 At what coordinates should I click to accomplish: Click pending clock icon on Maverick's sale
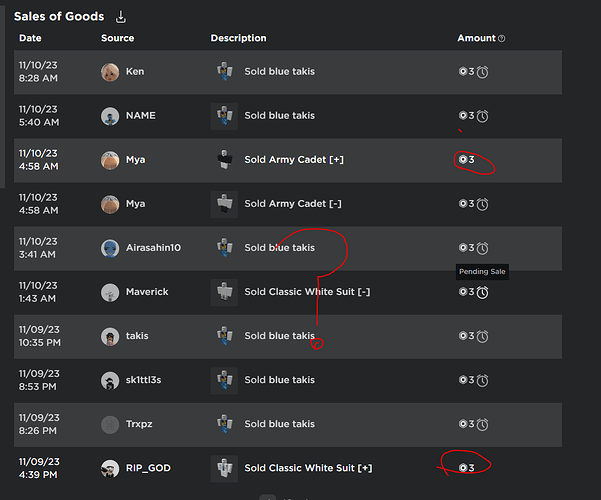tap(482, 293)
